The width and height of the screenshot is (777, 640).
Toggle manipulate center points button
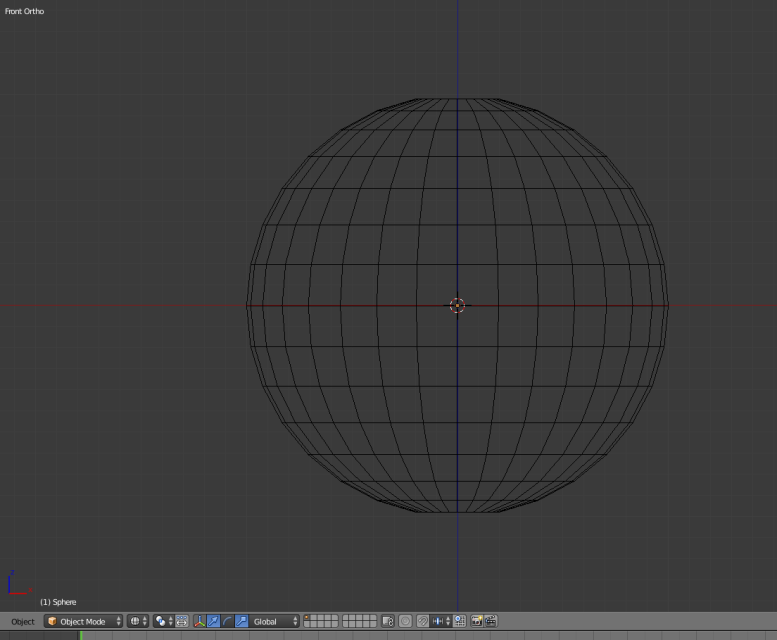[x=182, y=621]
